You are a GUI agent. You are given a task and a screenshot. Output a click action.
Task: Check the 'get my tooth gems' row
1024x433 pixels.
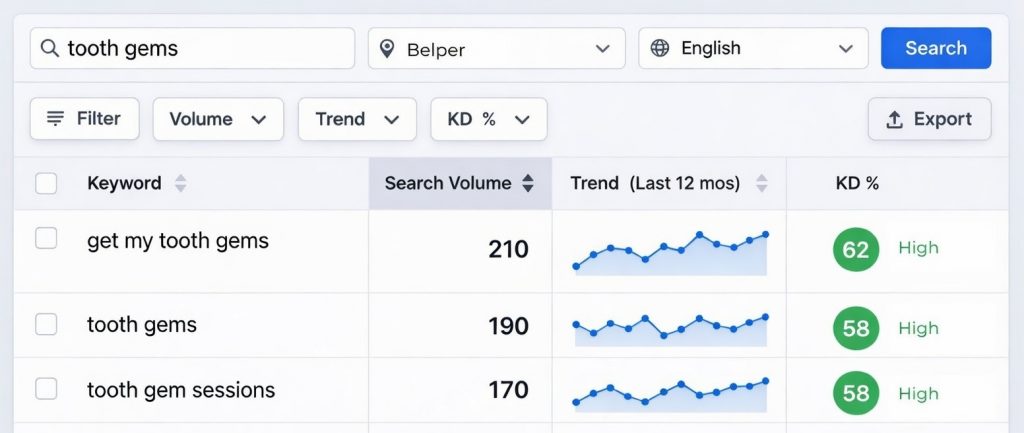[46, 239]
